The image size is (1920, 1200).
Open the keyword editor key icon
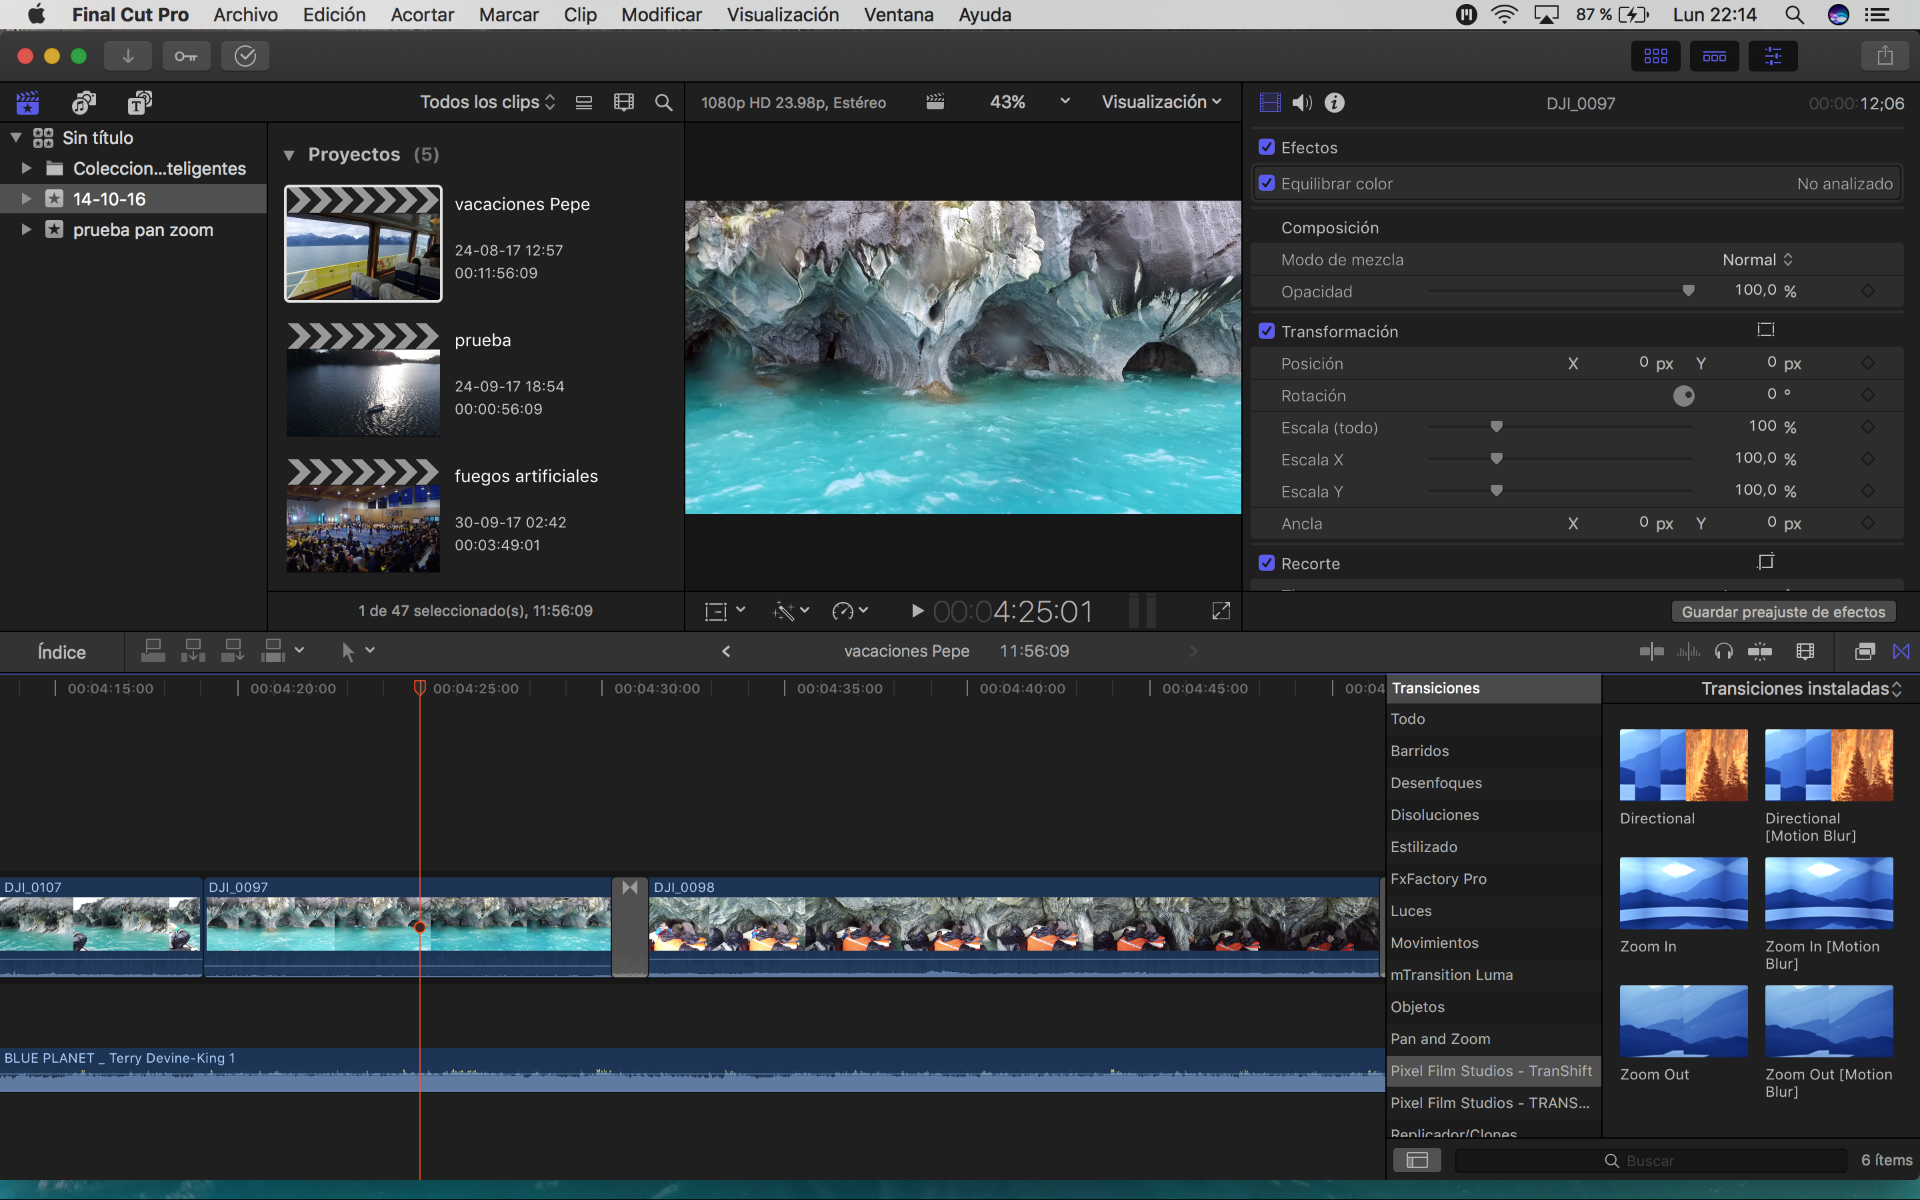[x=186, y=56]
